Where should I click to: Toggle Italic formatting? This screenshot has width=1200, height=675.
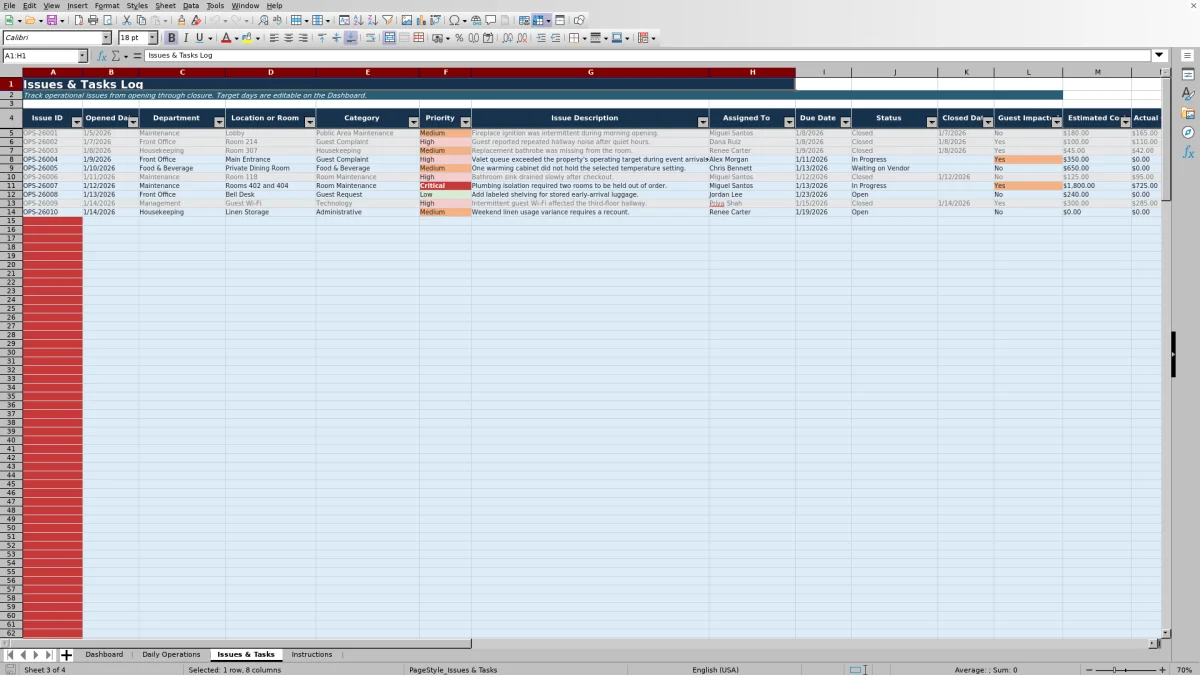[x=185, y=38]
